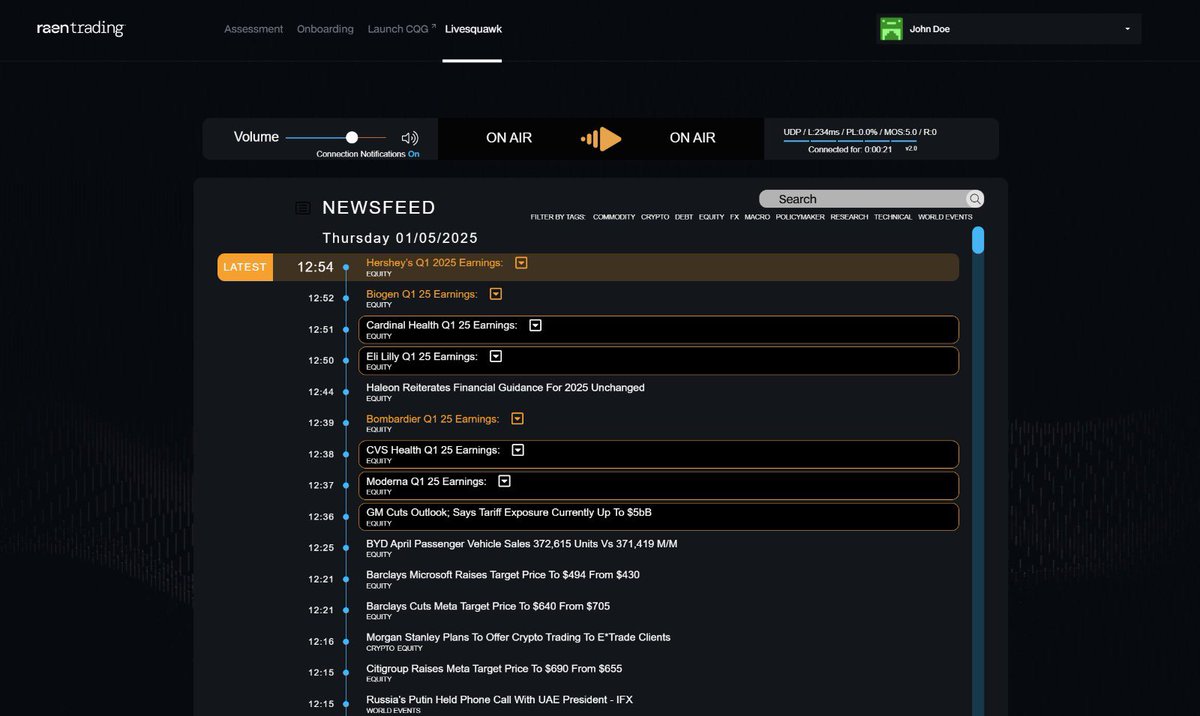This screenshot has height=716, width=1200.
Task: Click the left ON AIR label
Action: (x=509, y=138)
